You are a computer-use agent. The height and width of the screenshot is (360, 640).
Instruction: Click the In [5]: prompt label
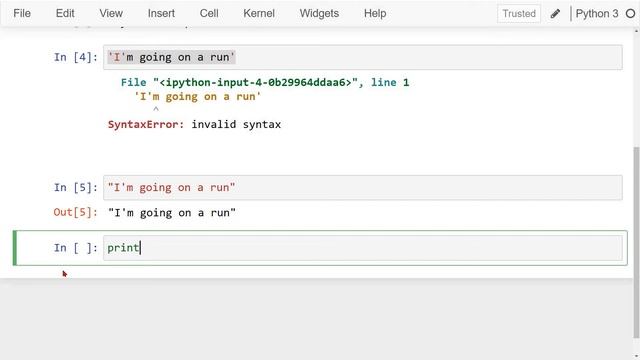point(76,188)
